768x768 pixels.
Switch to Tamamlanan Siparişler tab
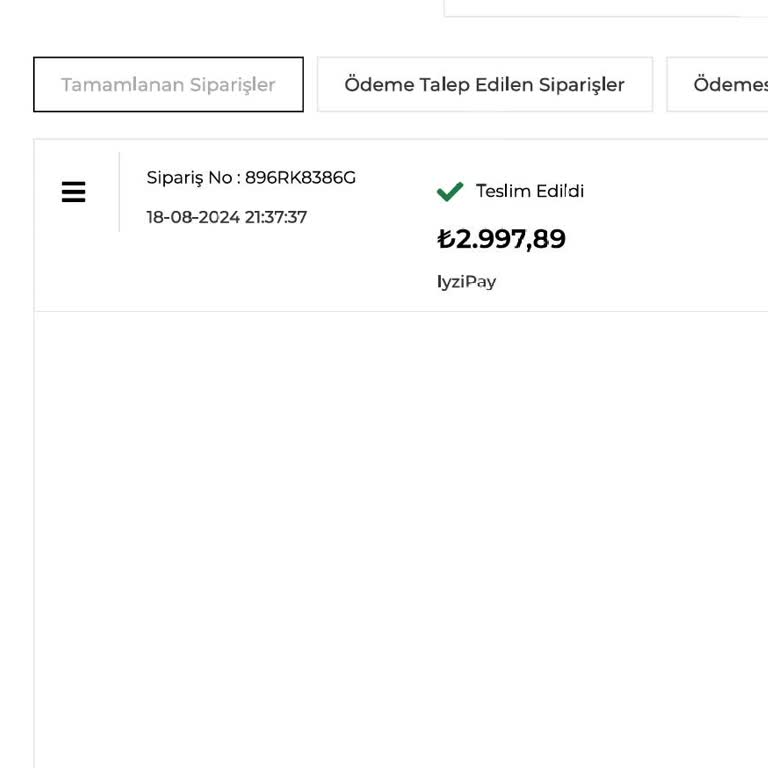tap(168, 84)
